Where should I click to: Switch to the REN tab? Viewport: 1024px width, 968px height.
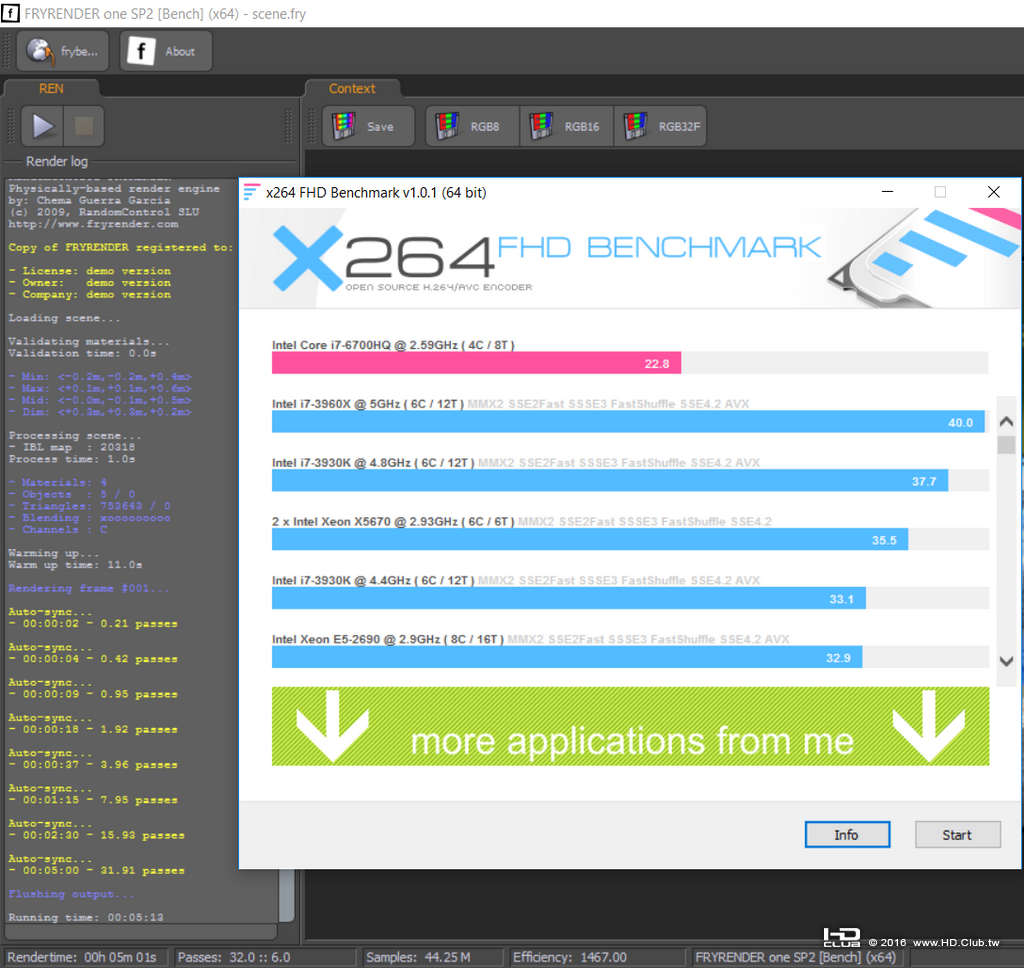click(x=51, y=88)
